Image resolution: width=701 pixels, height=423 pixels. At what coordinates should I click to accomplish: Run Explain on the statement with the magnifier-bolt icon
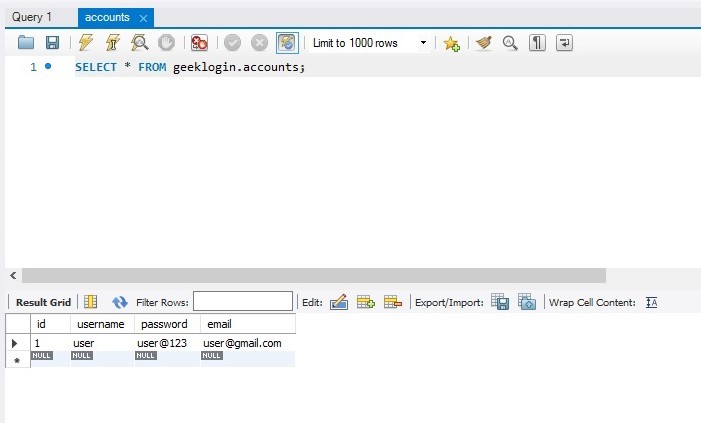click(x=140, y=43)
